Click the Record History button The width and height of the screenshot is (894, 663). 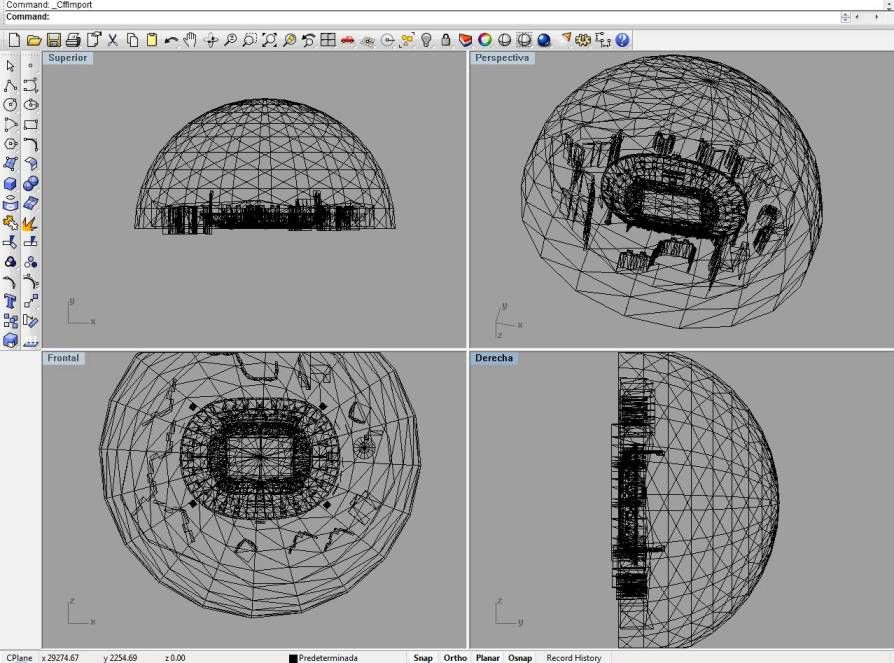pyautogui.click(x=573, y=657)
